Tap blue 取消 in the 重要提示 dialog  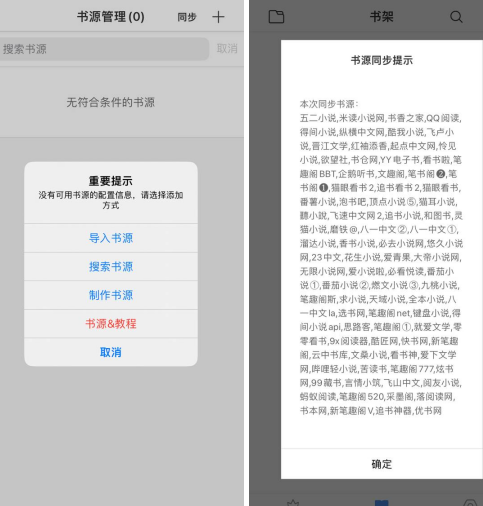point(111,352)
